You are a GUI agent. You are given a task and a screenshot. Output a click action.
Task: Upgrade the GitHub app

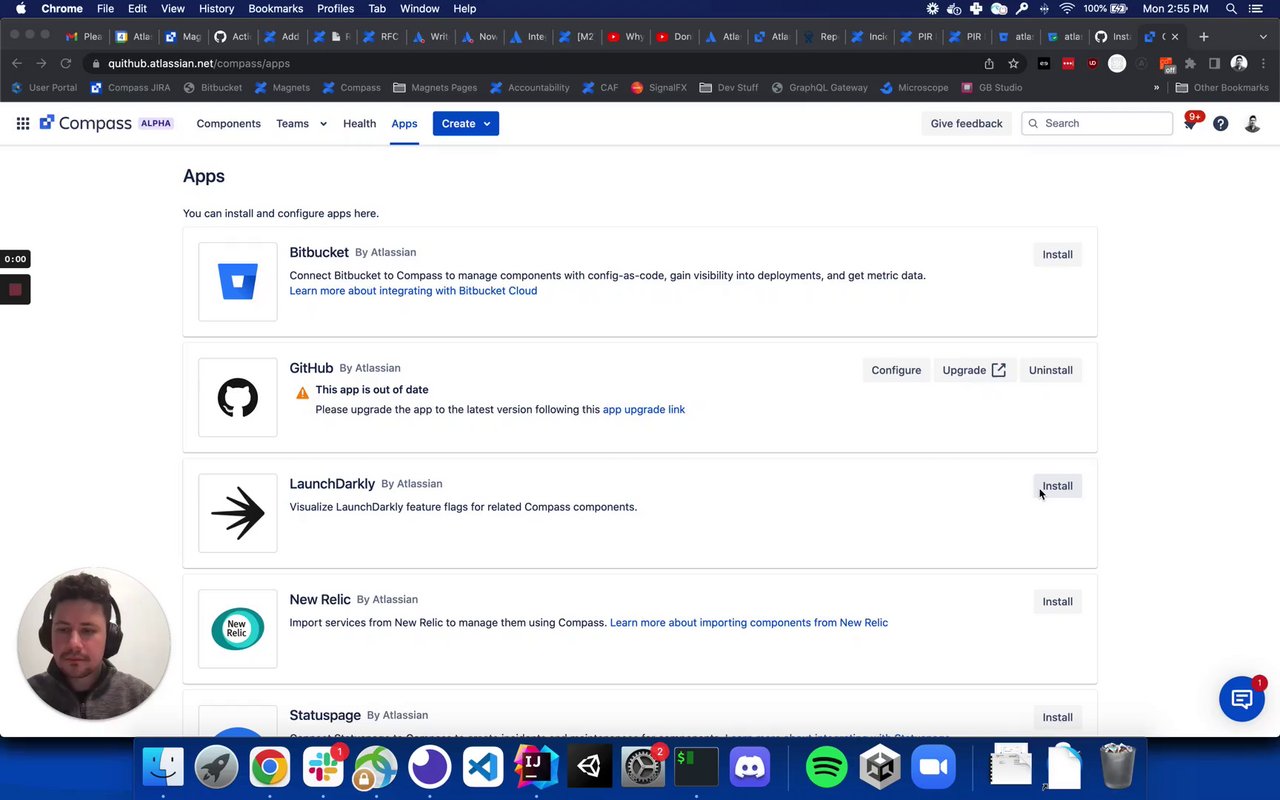click(974, 370)
